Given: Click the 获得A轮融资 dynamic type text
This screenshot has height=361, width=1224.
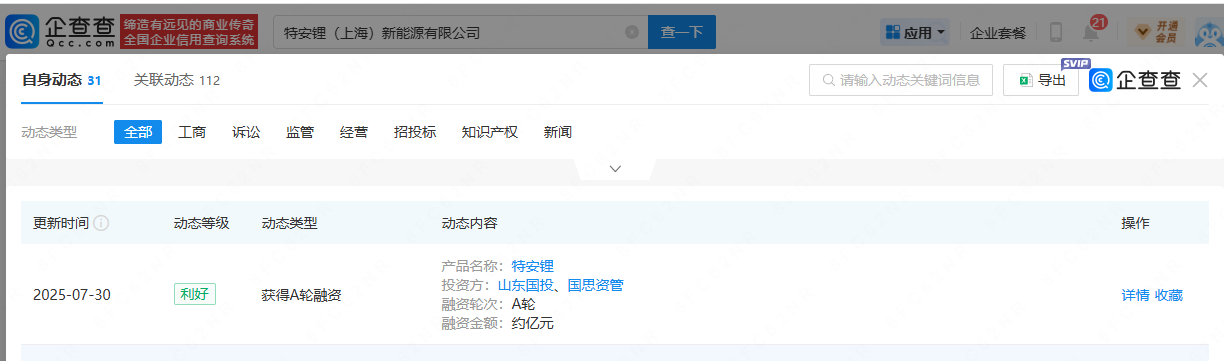Looking at the screenshot, I should (302, 295).
